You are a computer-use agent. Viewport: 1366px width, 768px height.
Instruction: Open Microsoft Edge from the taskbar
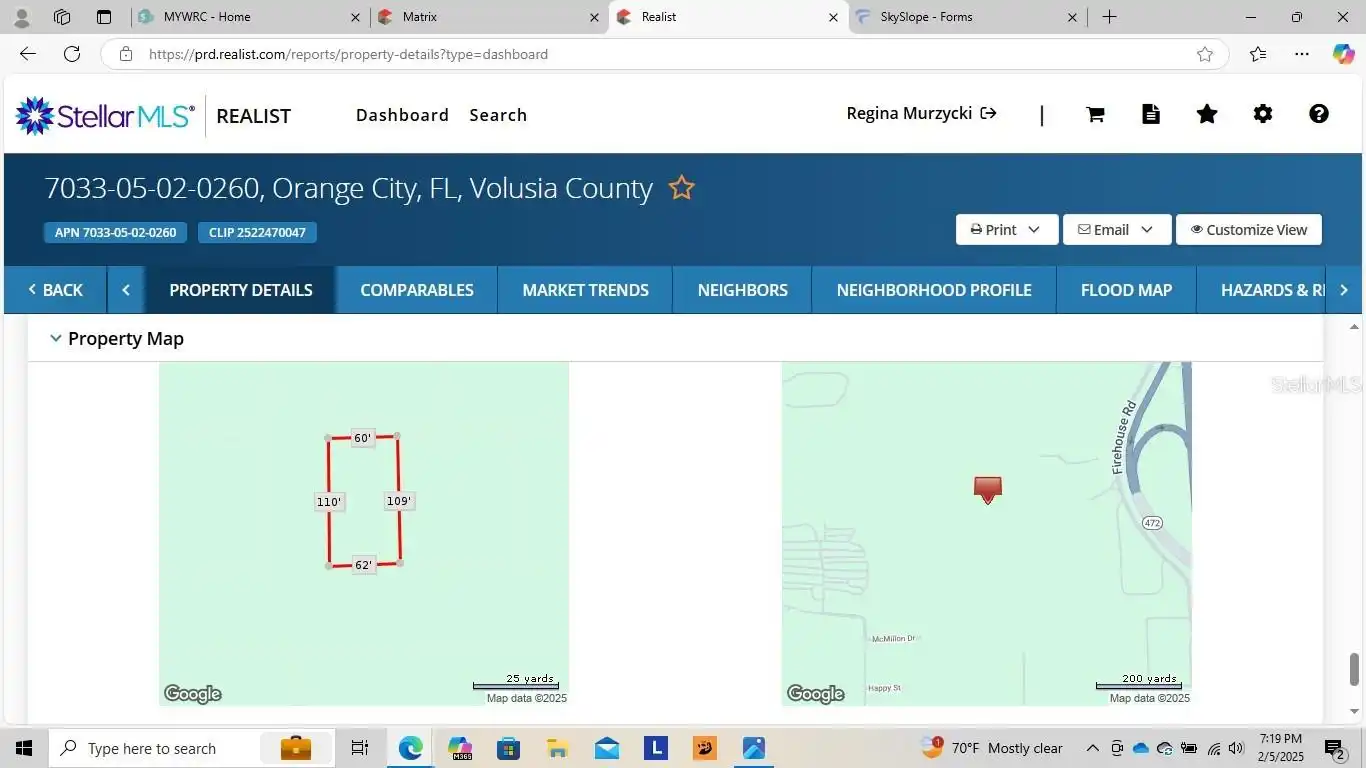(411, 748)
